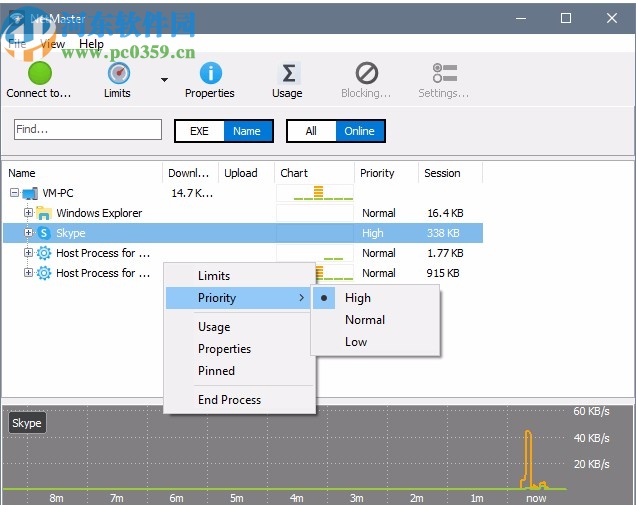Click the orange traffic spike on graph
Screen dimensions: 636x505
tap(528, 458)
